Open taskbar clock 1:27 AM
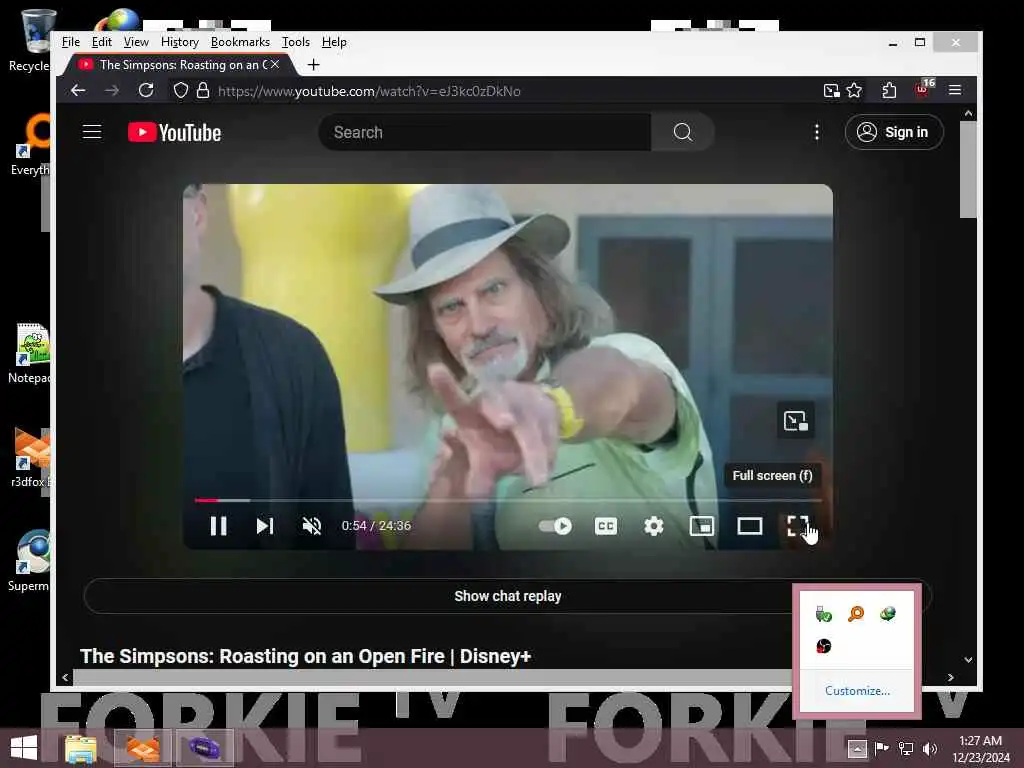Viewport: 1024px width, 768px height. coord(980,748)
